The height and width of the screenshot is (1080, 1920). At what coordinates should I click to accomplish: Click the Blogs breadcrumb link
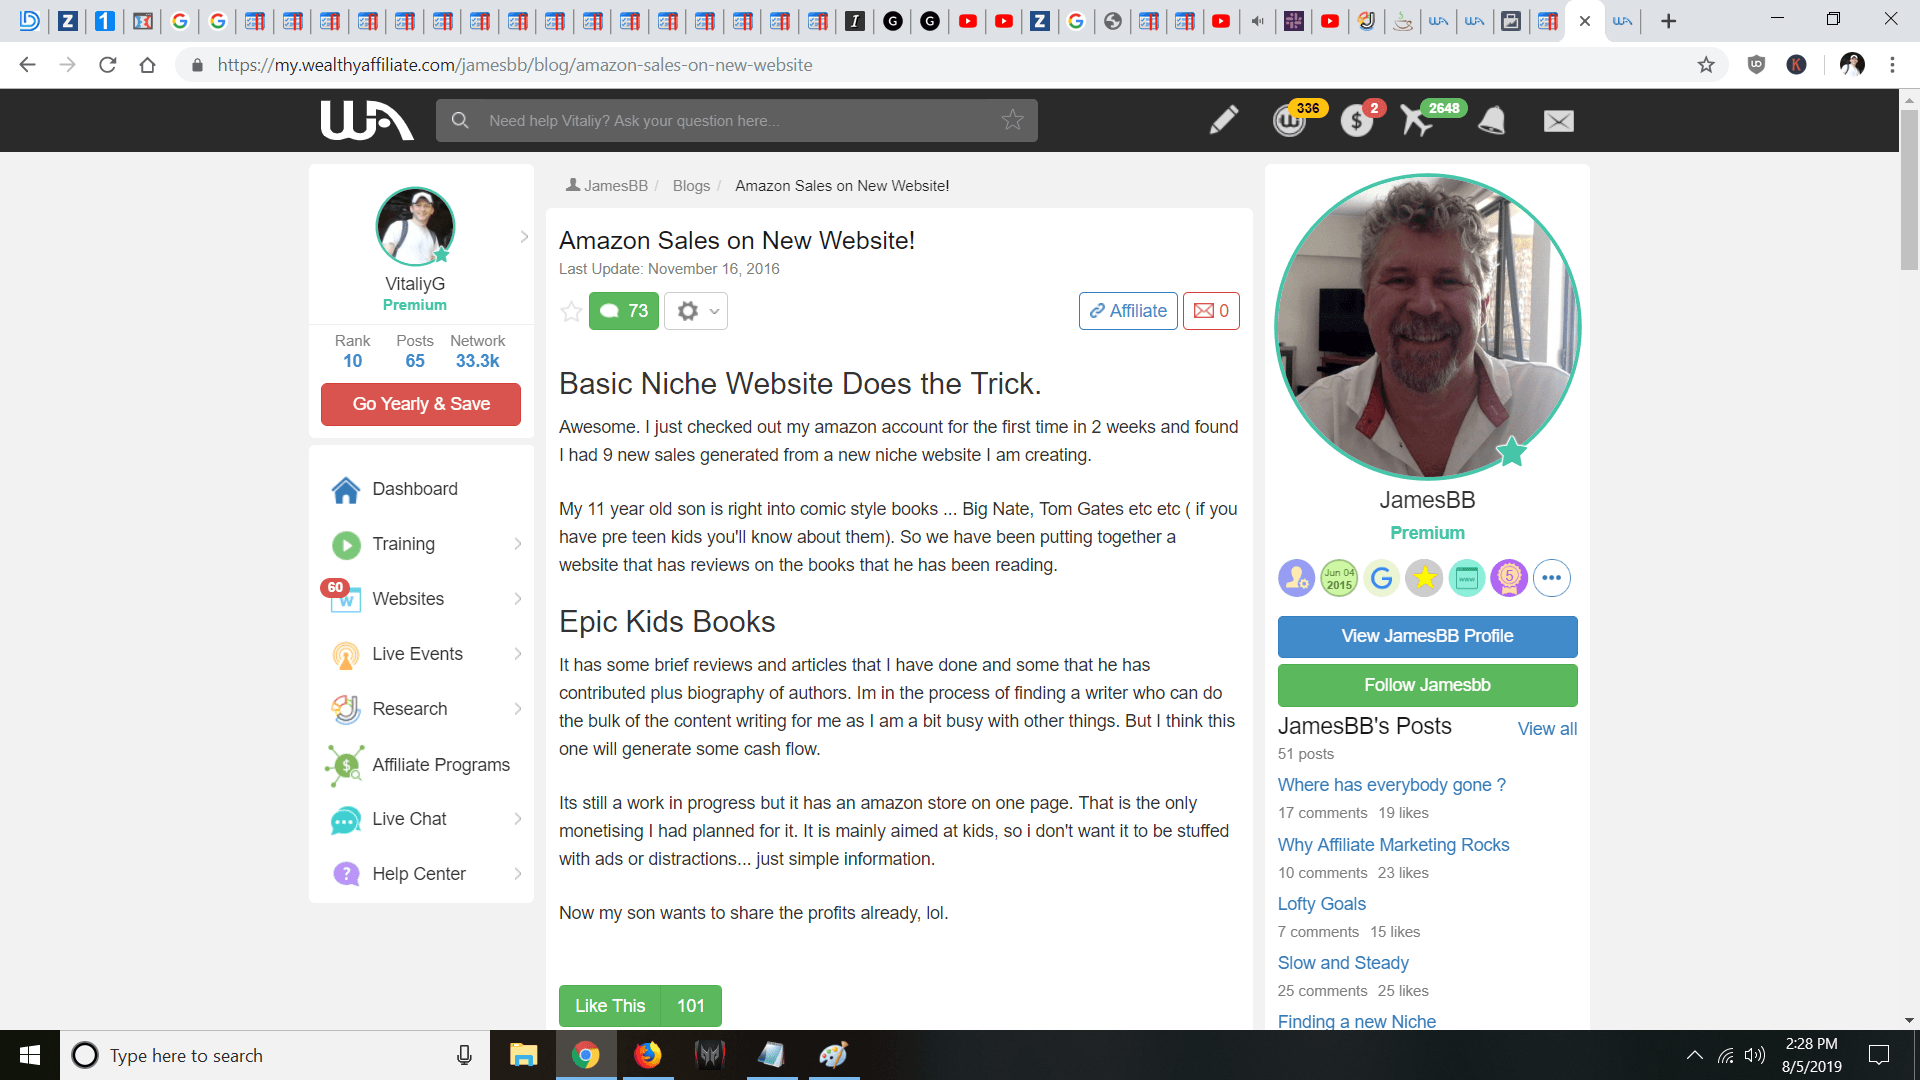point(691,186)
